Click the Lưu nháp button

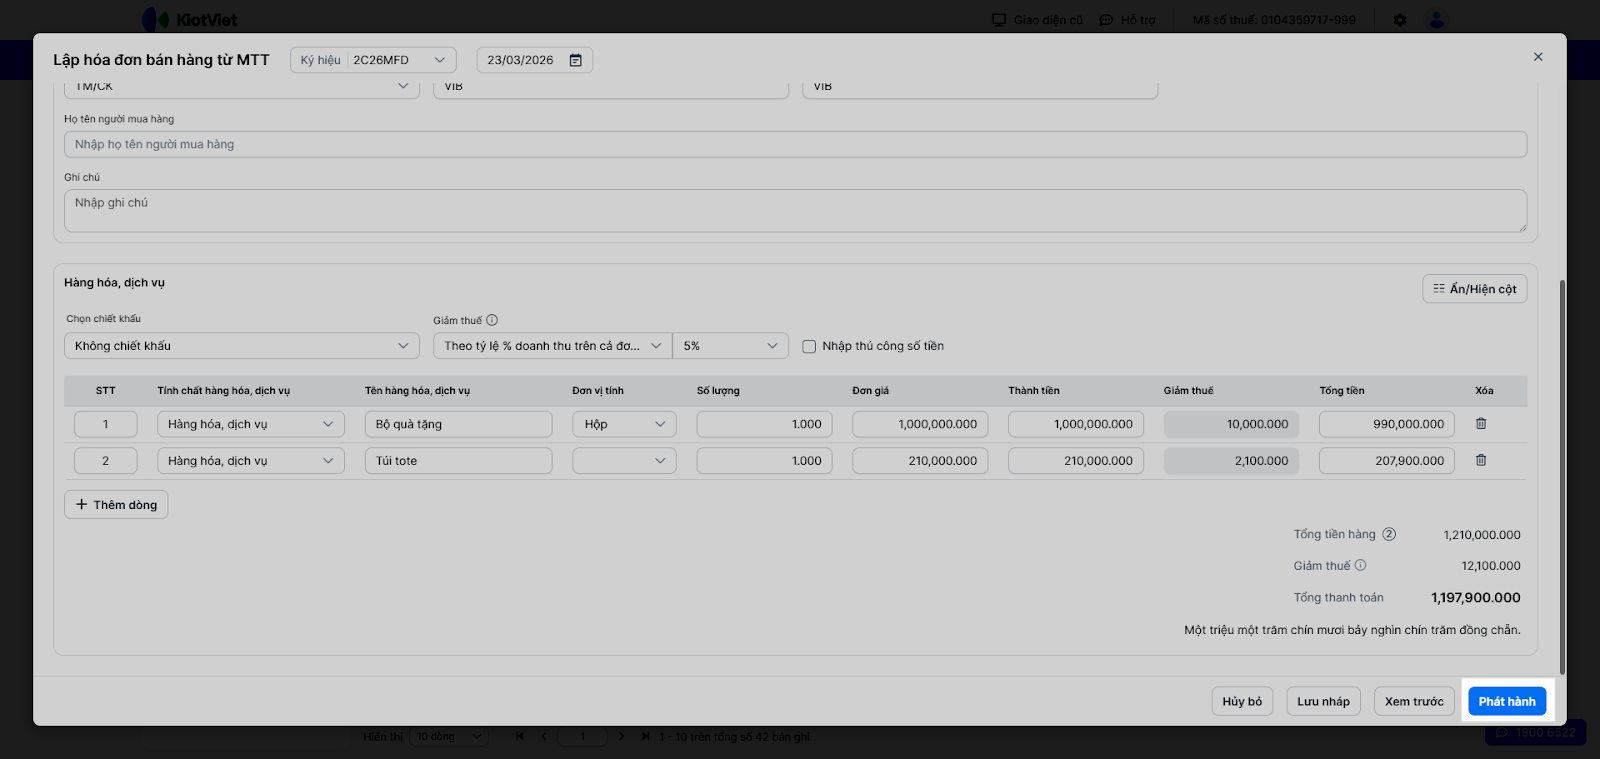pos(1323,701)
